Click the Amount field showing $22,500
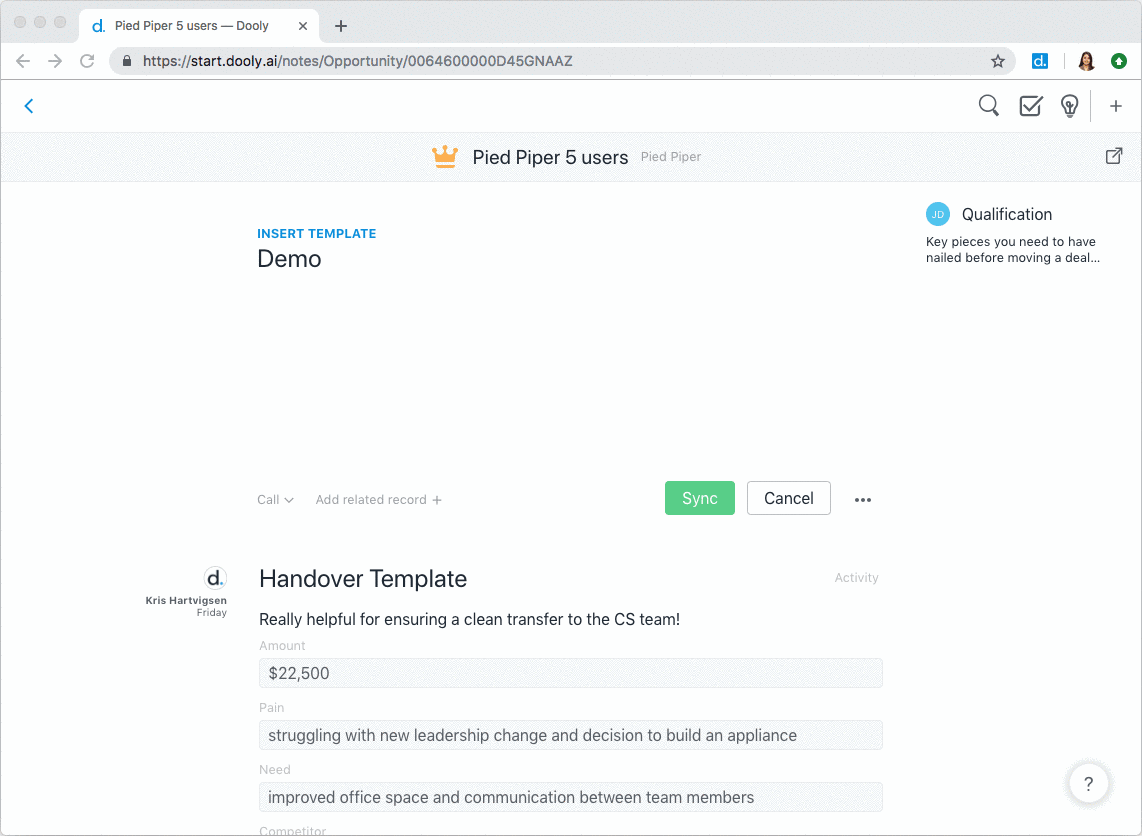 [570, 673]
